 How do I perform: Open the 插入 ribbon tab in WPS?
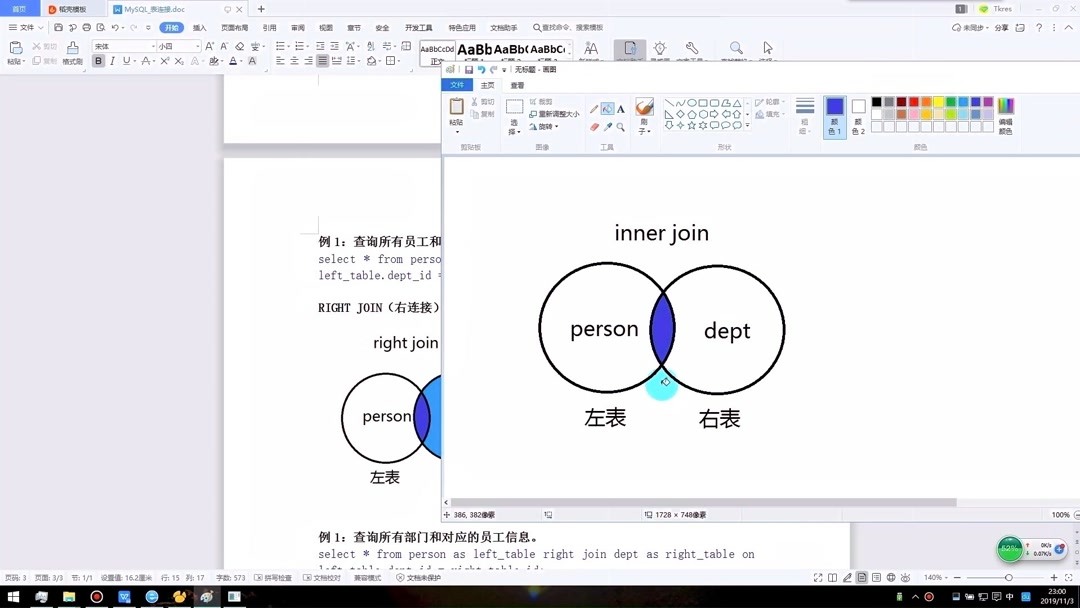(x=198, y=27)
